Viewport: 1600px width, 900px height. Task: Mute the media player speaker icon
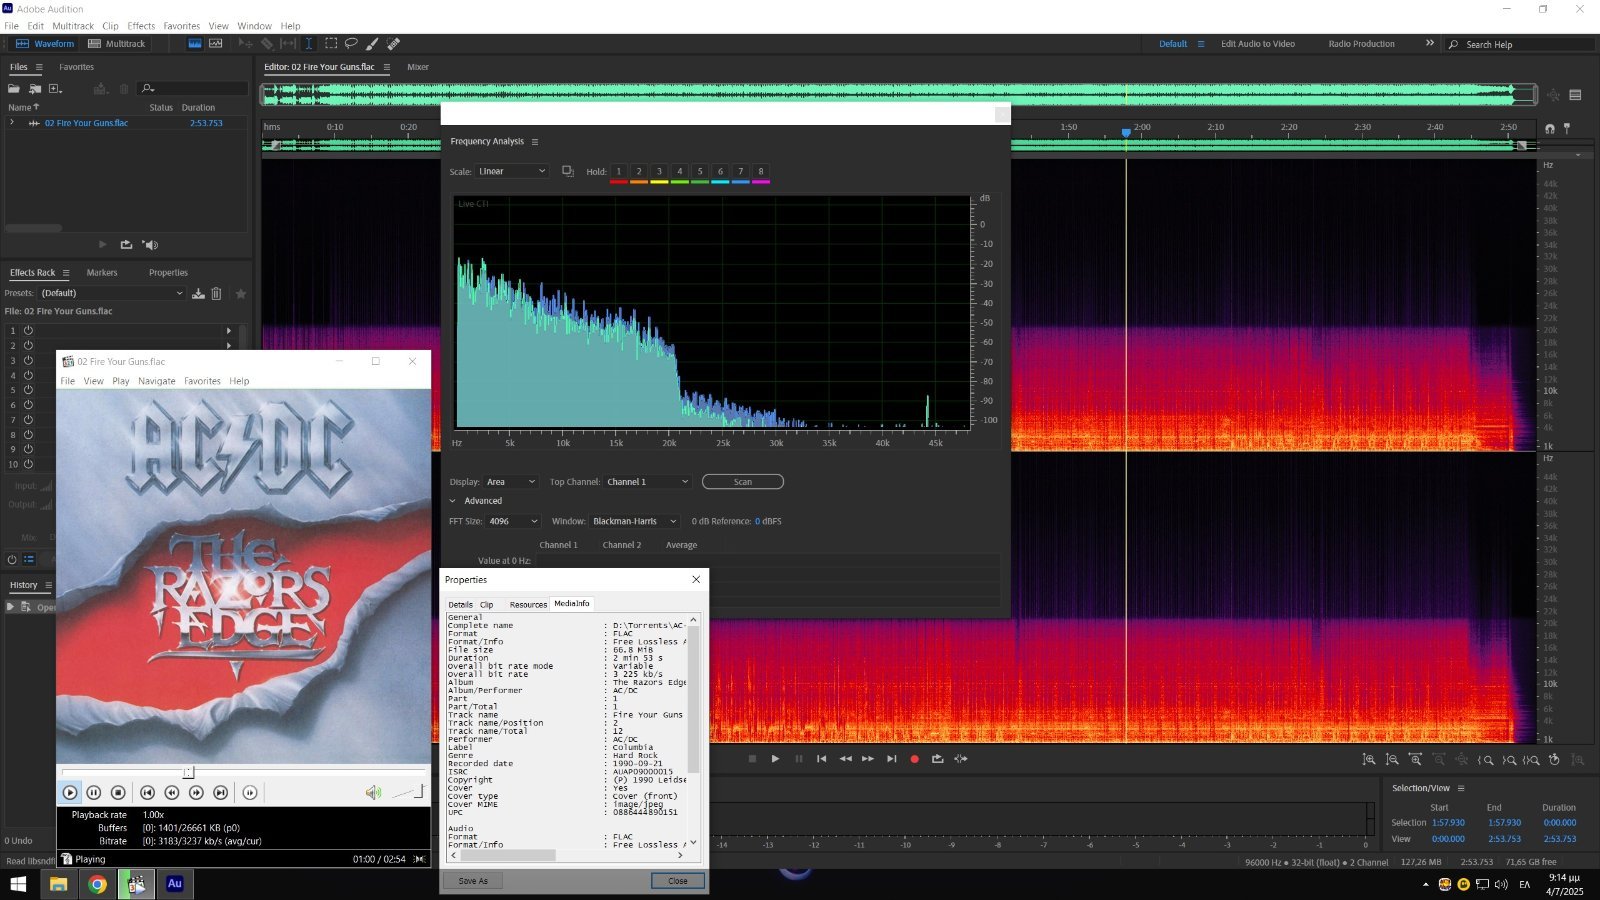[373, 793]
